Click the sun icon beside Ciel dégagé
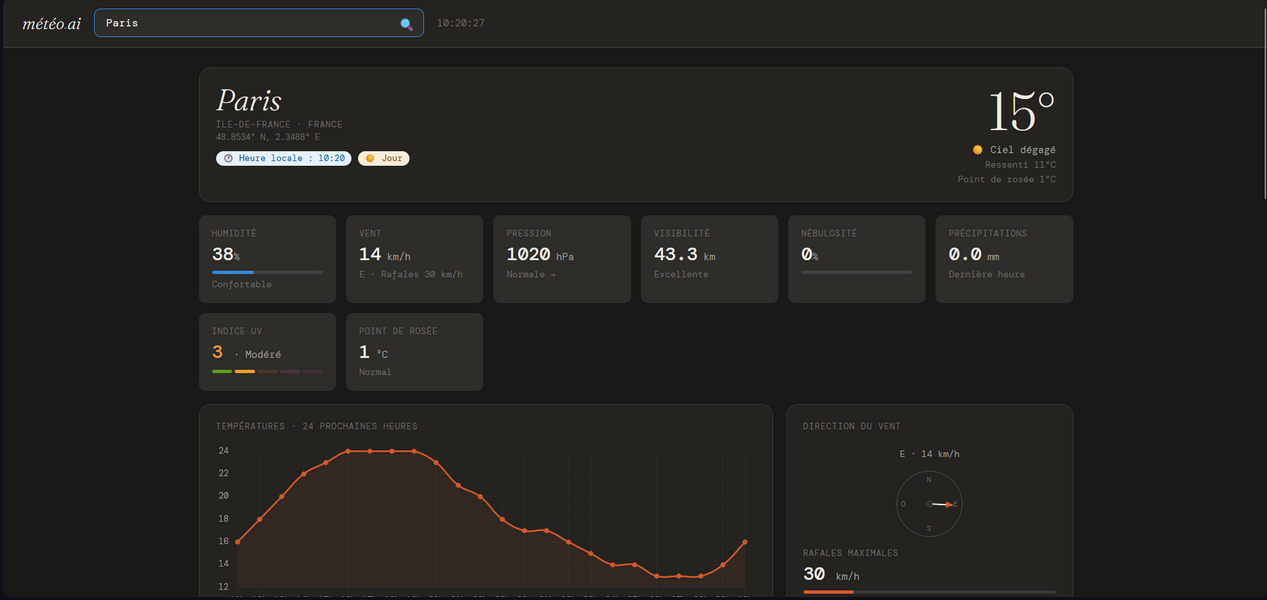 [978, 150]
